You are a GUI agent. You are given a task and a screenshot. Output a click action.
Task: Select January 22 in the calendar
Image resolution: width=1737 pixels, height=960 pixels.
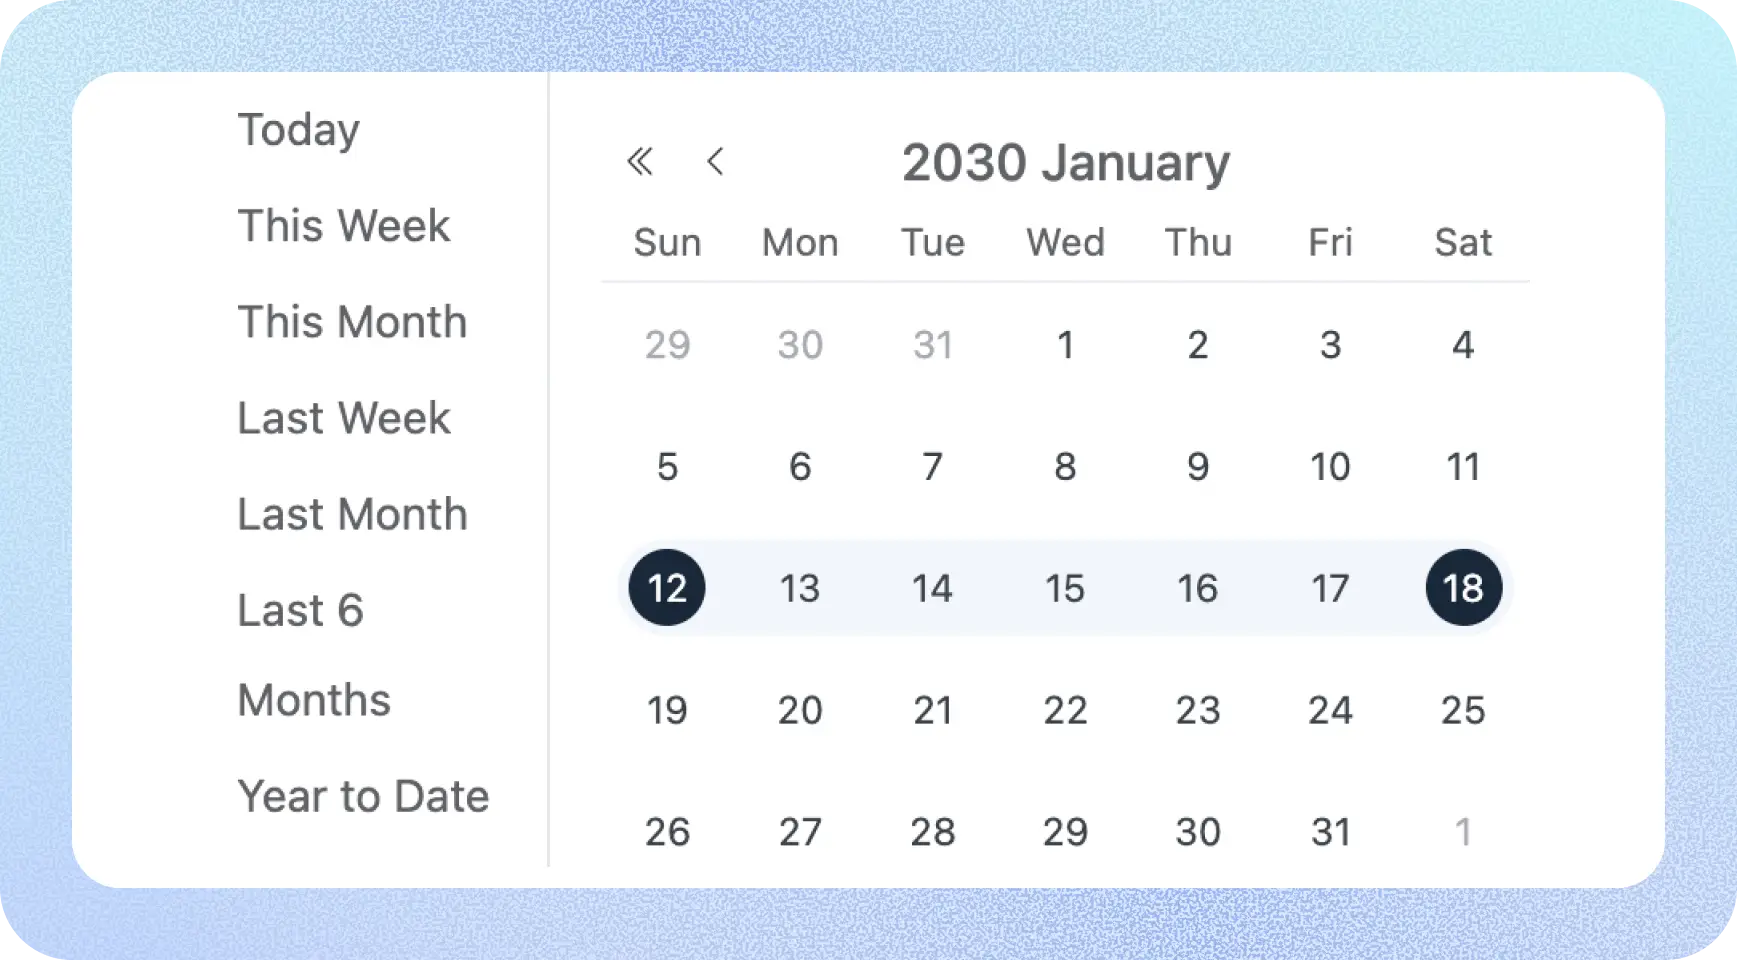(1065, 710)
